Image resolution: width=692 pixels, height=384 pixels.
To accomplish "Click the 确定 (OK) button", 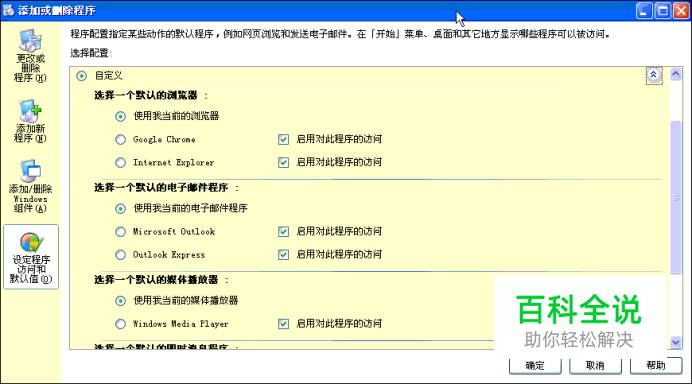I will pos(535,365).
